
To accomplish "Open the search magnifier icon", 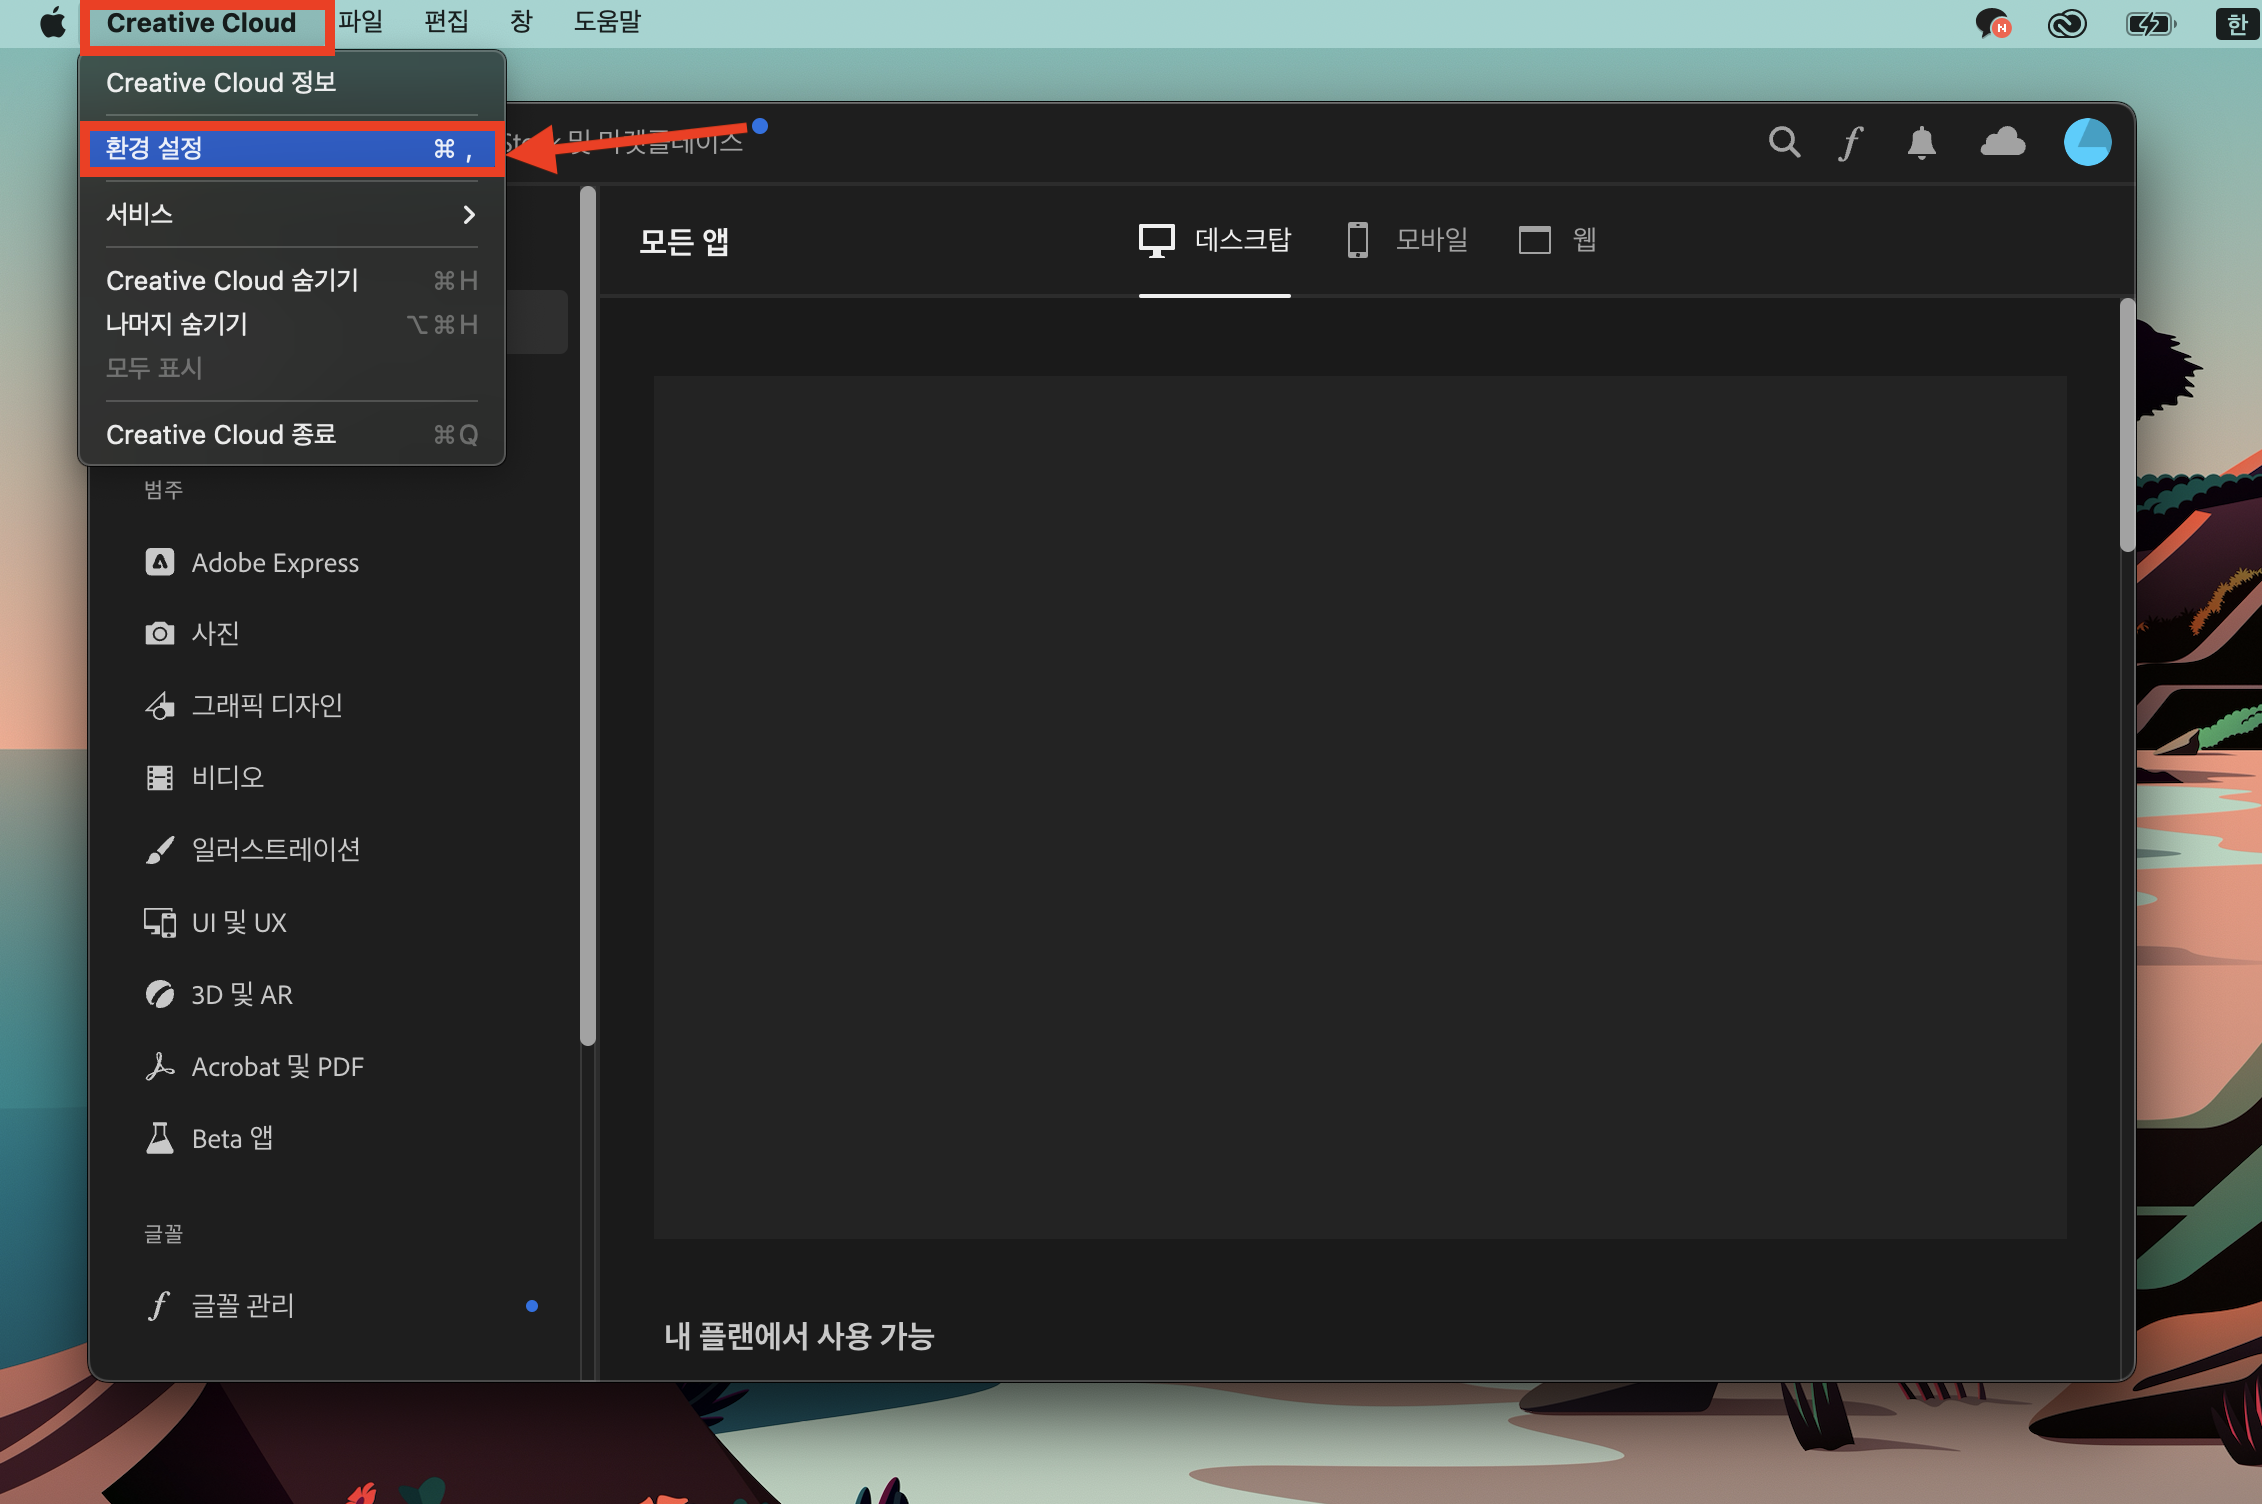I will pos(1784,143).
